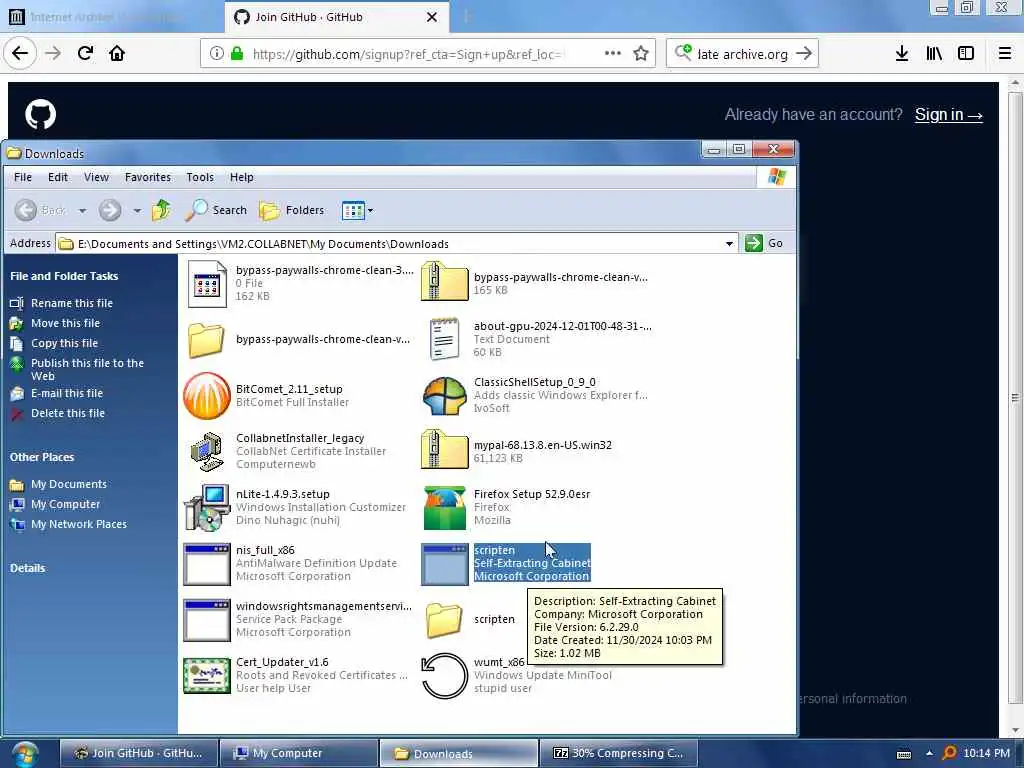Open the Help menu

tap(241, 177)
